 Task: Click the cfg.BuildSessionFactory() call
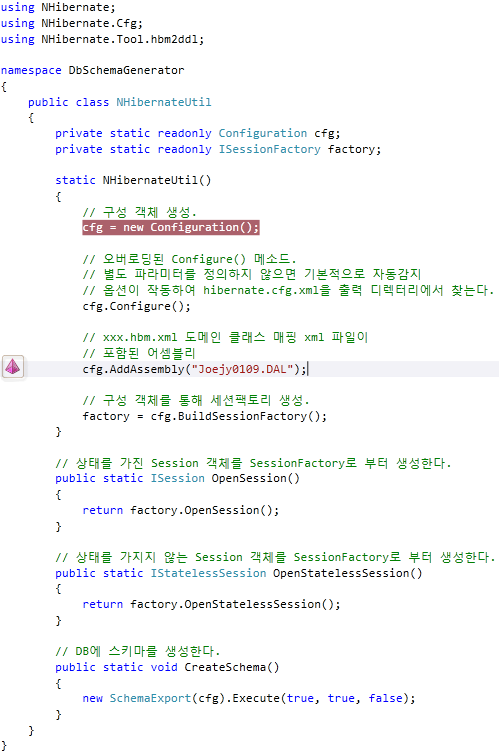(238, 416)
